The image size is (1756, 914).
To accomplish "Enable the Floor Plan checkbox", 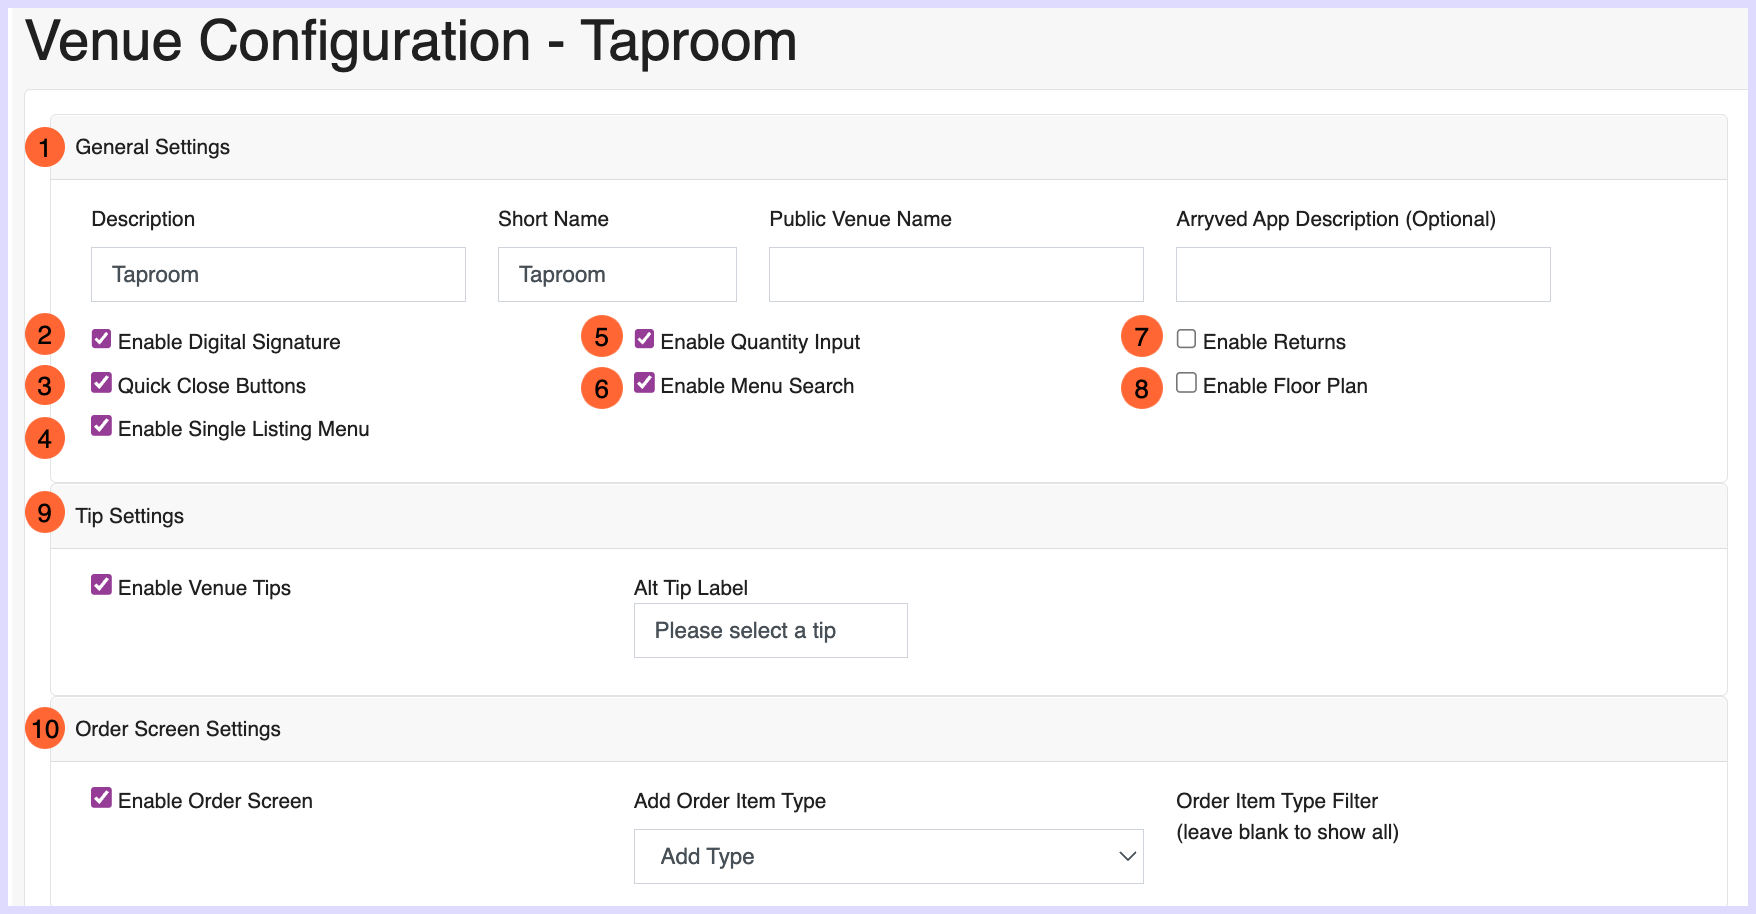I will (x=1186, y=383).
